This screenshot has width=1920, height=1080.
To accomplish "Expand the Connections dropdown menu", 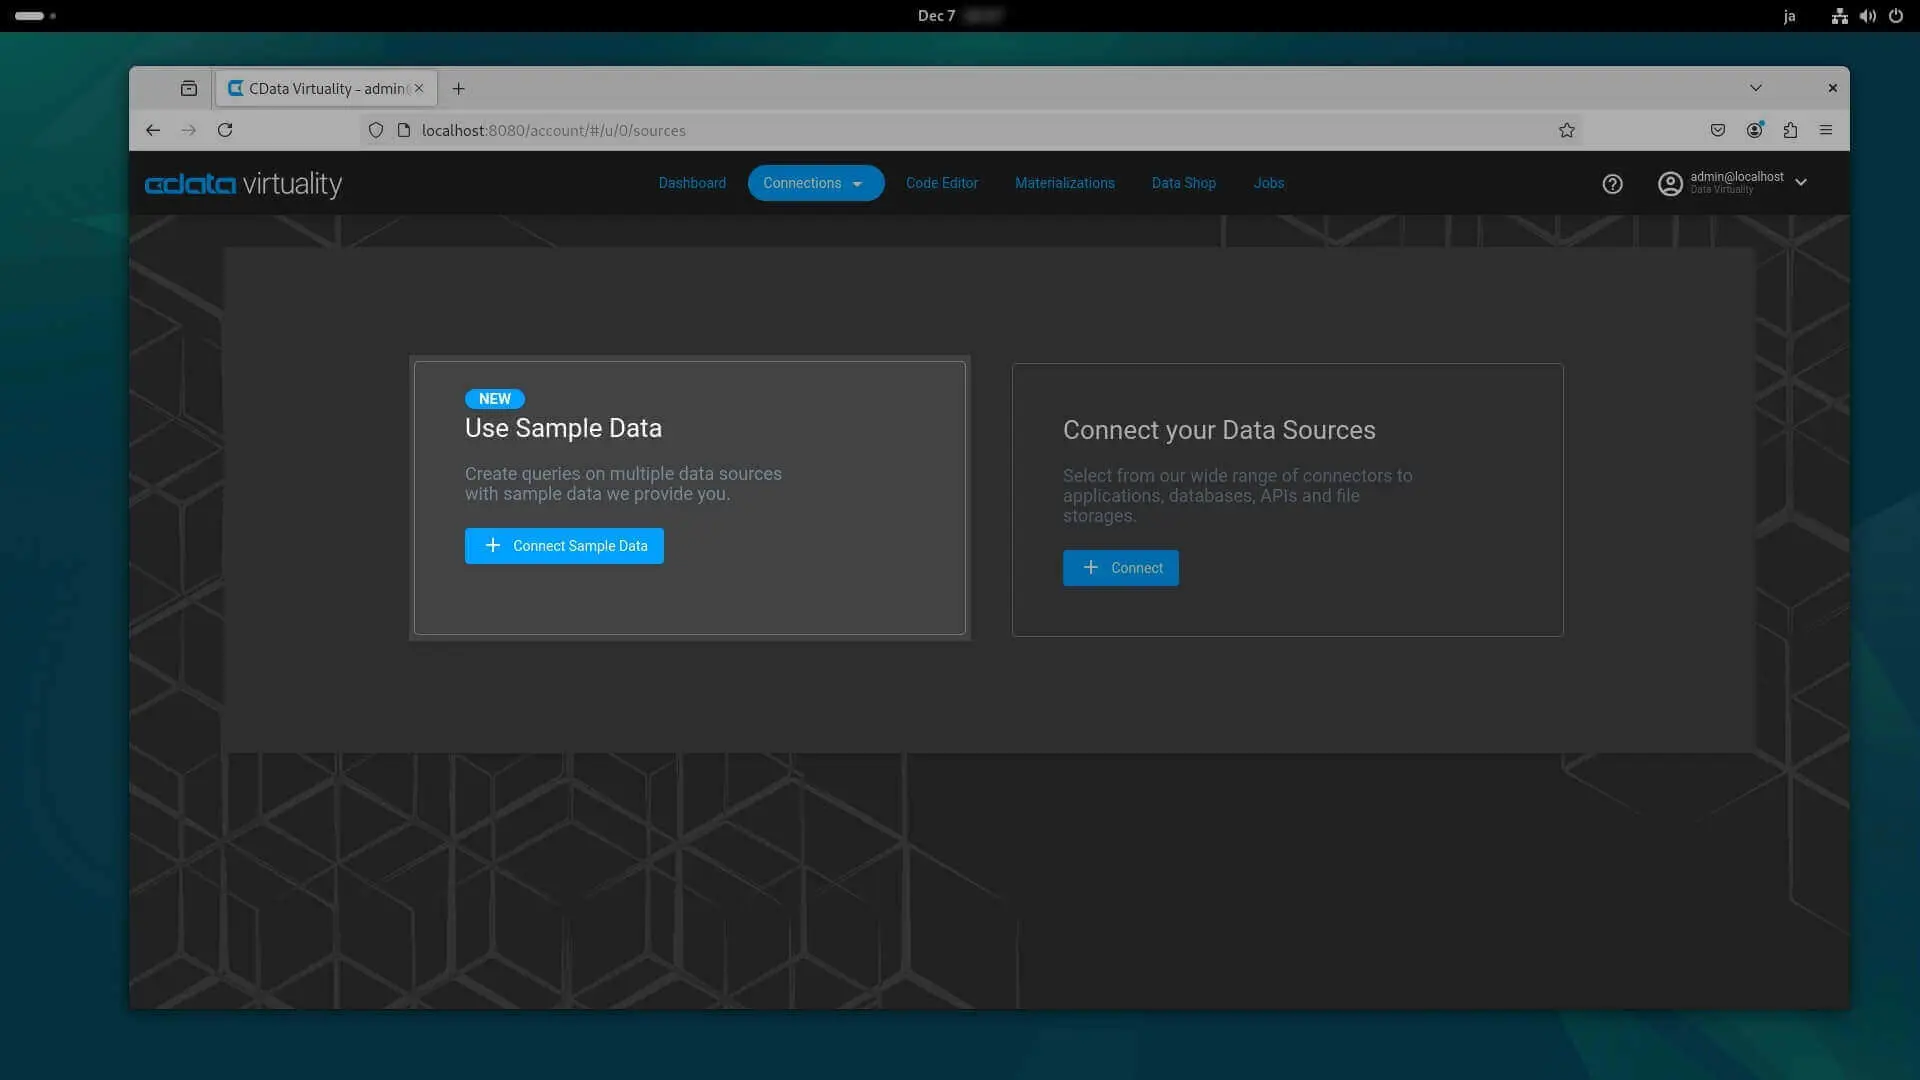I will coord(815,183).
